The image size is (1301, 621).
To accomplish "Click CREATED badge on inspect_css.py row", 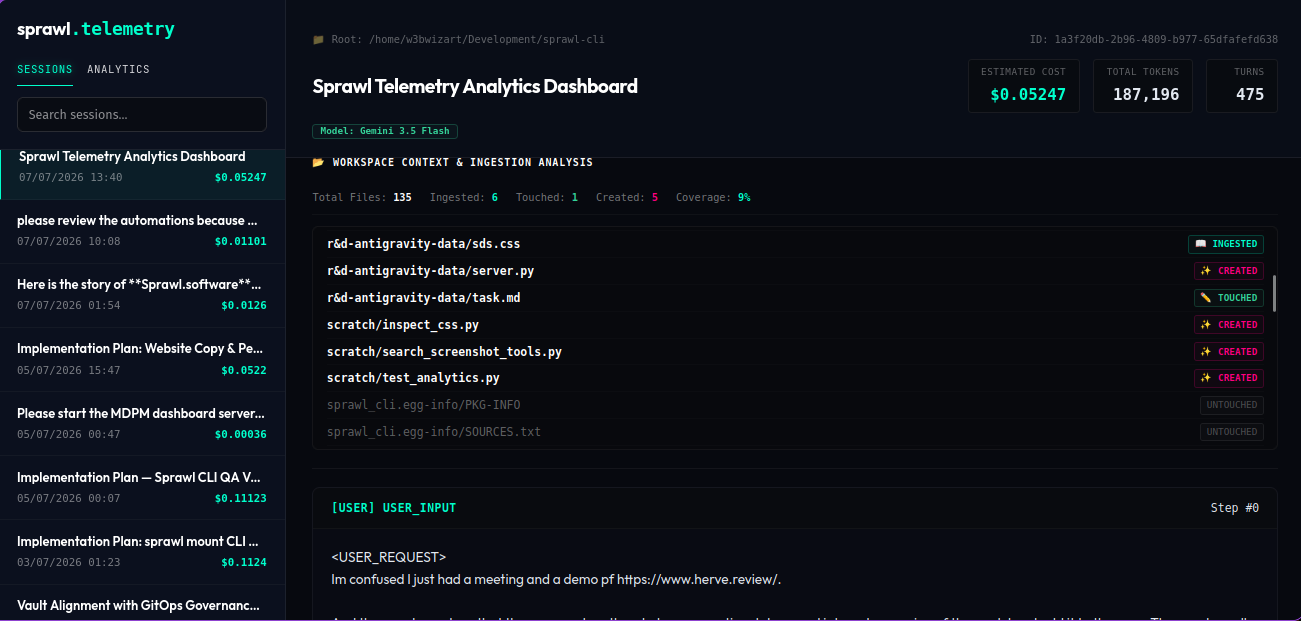I will point(1229,325).
